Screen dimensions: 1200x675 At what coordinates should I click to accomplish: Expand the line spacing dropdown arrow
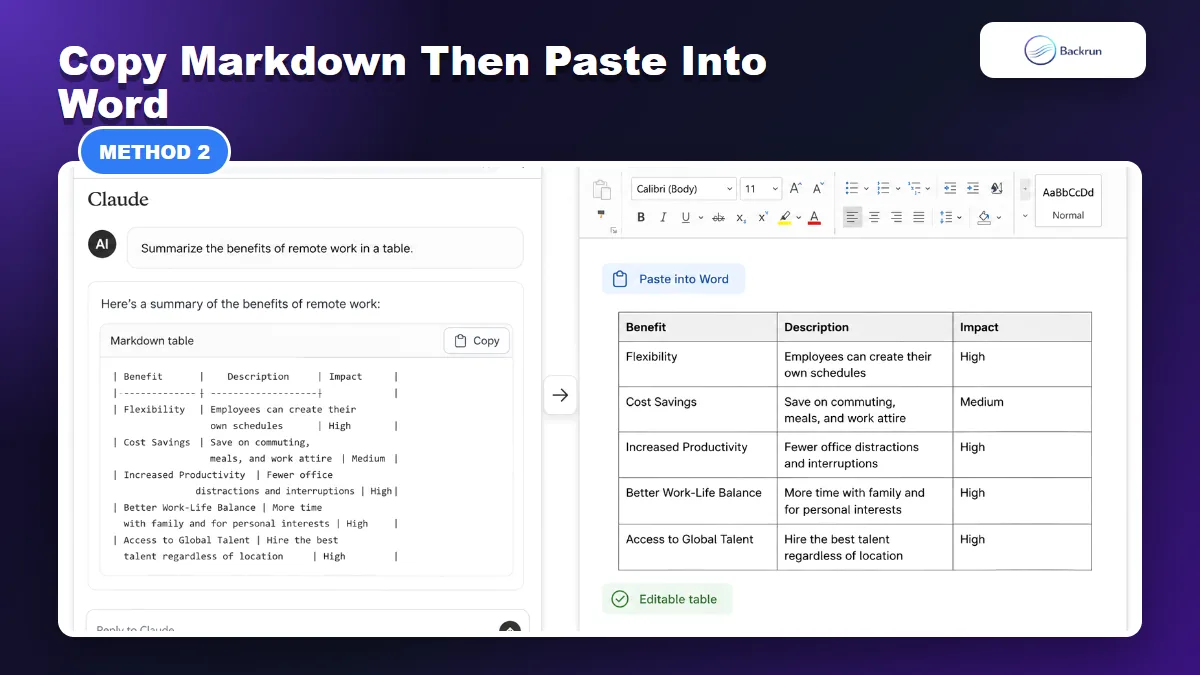959,217
